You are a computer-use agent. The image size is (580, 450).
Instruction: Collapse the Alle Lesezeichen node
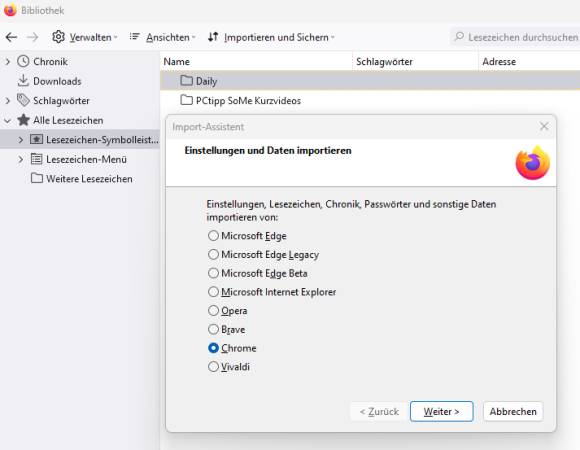pos(7,120)
